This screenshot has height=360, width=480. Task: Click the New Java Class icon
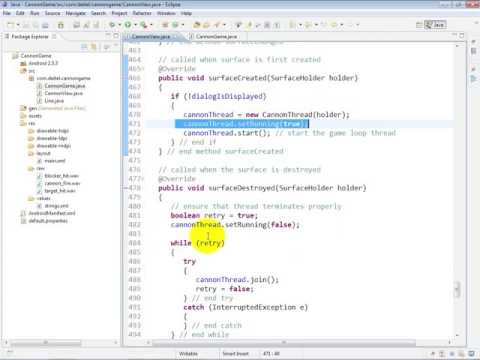click(175, 25)
